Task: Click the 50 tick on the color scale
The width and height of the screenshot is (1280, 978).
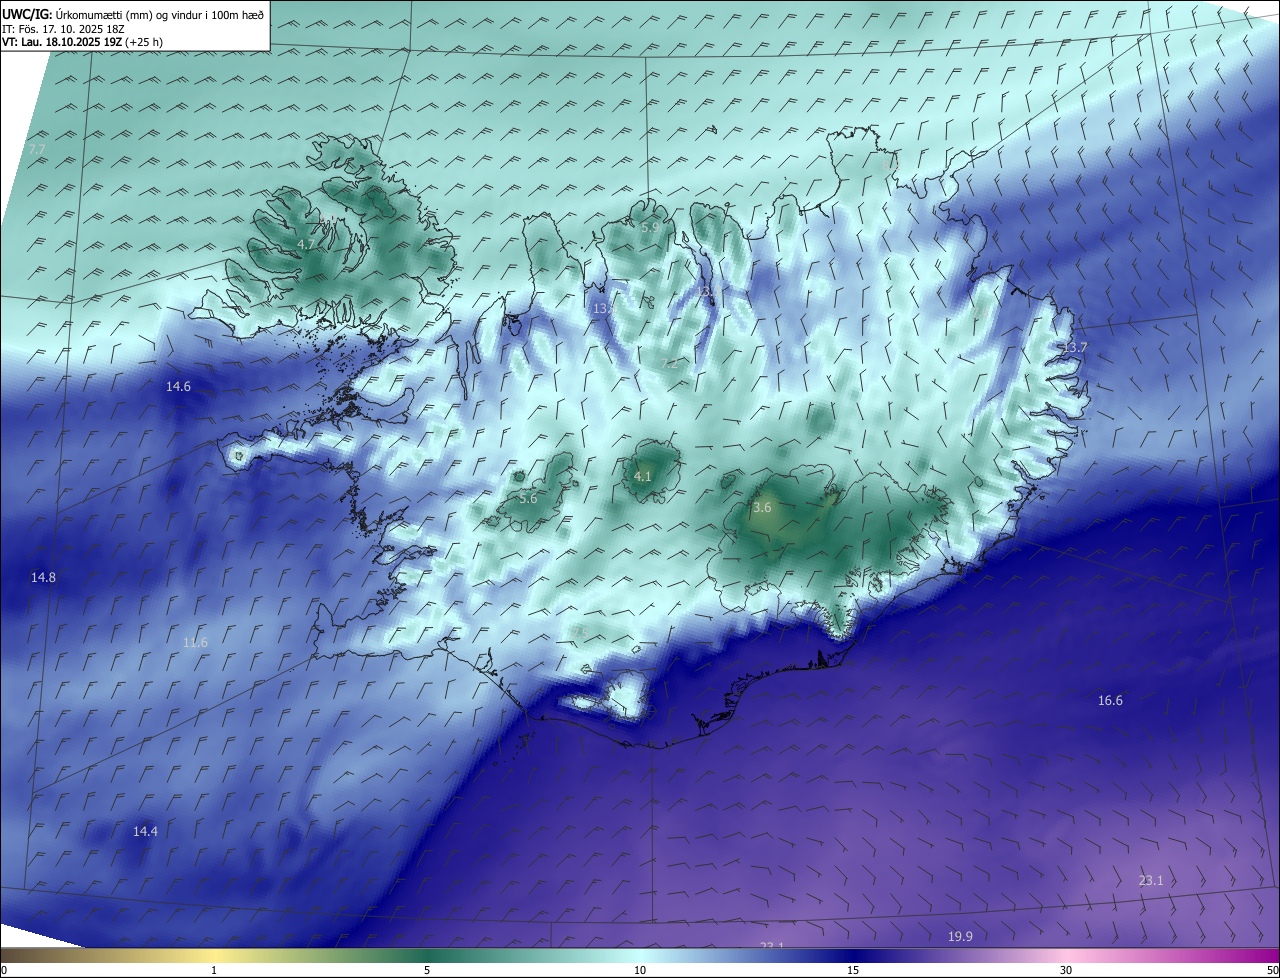Action: 1272,970
